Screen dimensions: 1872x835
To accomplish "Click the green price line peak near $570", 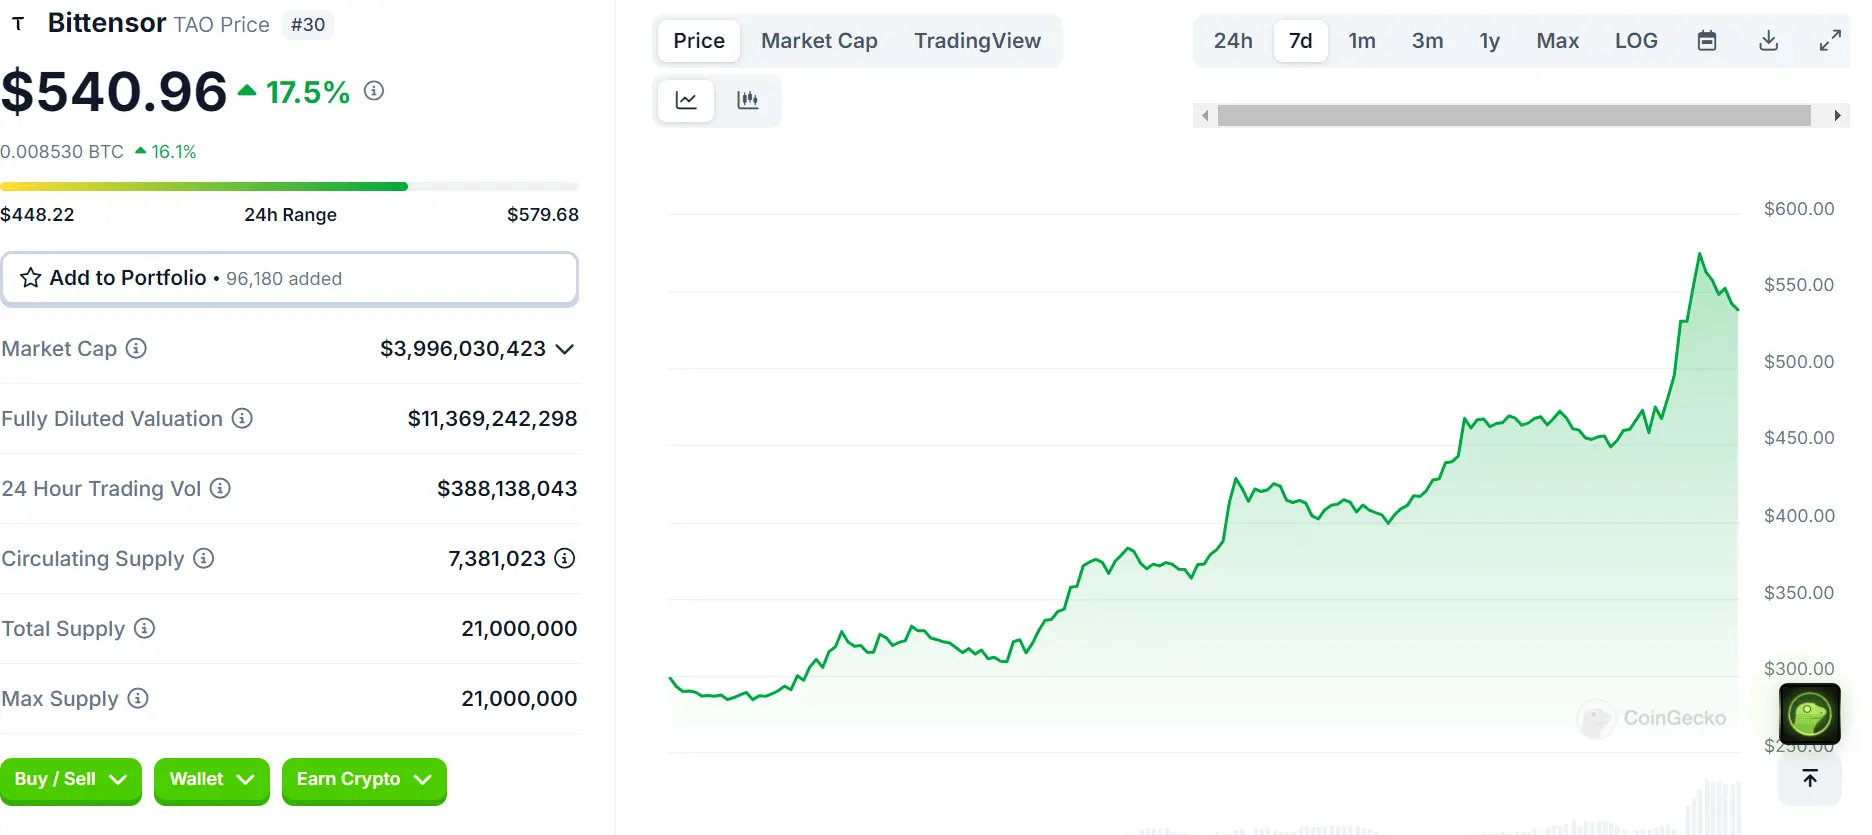I will [1699, 255].
